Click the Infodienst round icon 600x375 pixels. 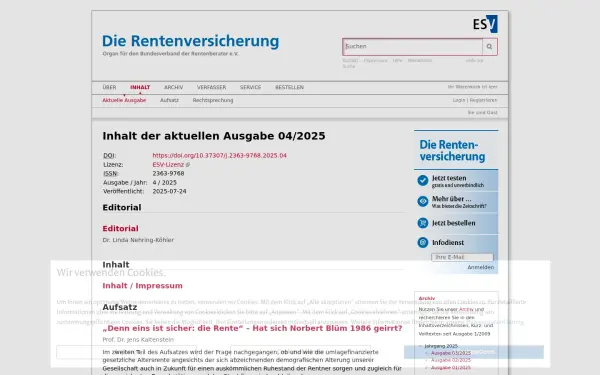click(423, 242)
